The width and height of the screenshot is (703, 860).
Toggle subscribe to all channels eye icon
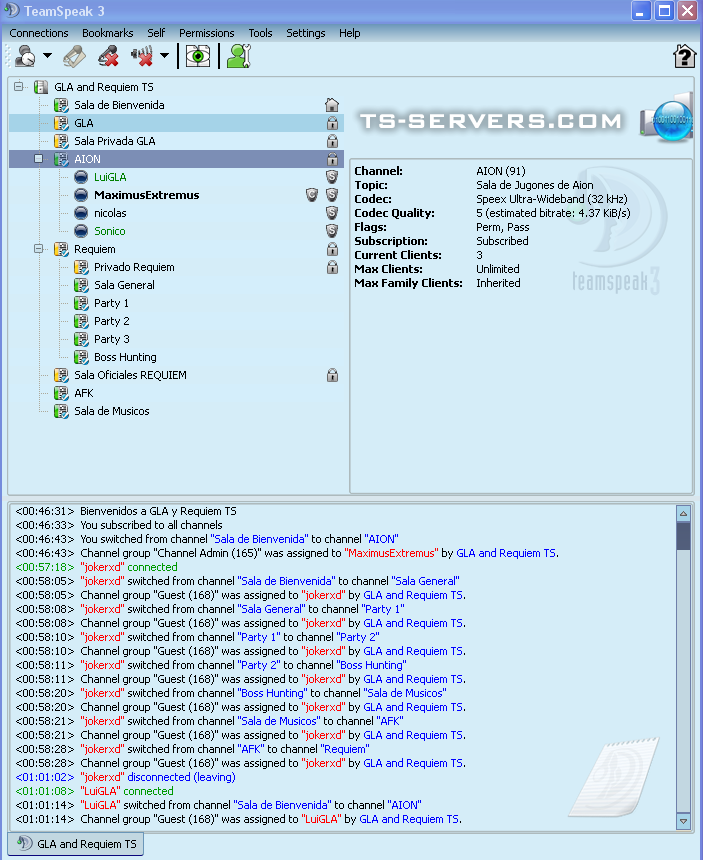click(x=198, y=56)
